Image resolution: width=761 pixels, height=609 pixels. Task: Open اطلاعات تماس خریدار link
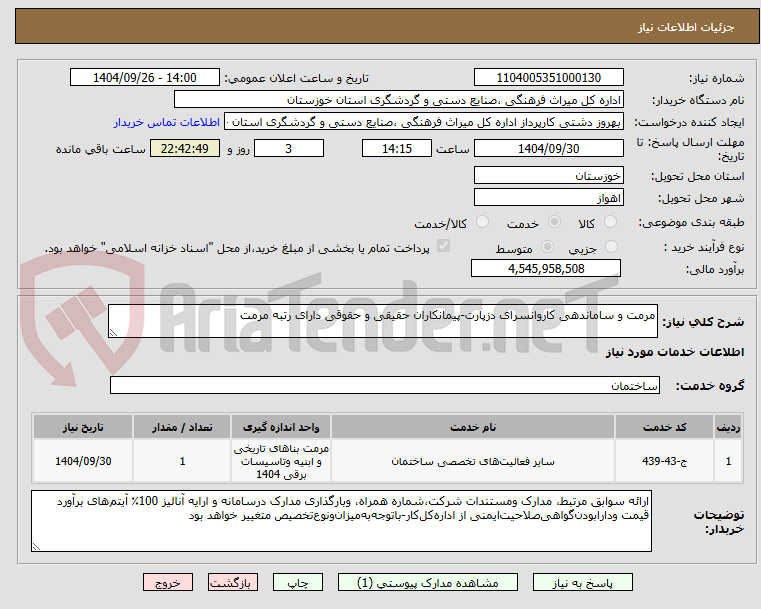point(167,122)
